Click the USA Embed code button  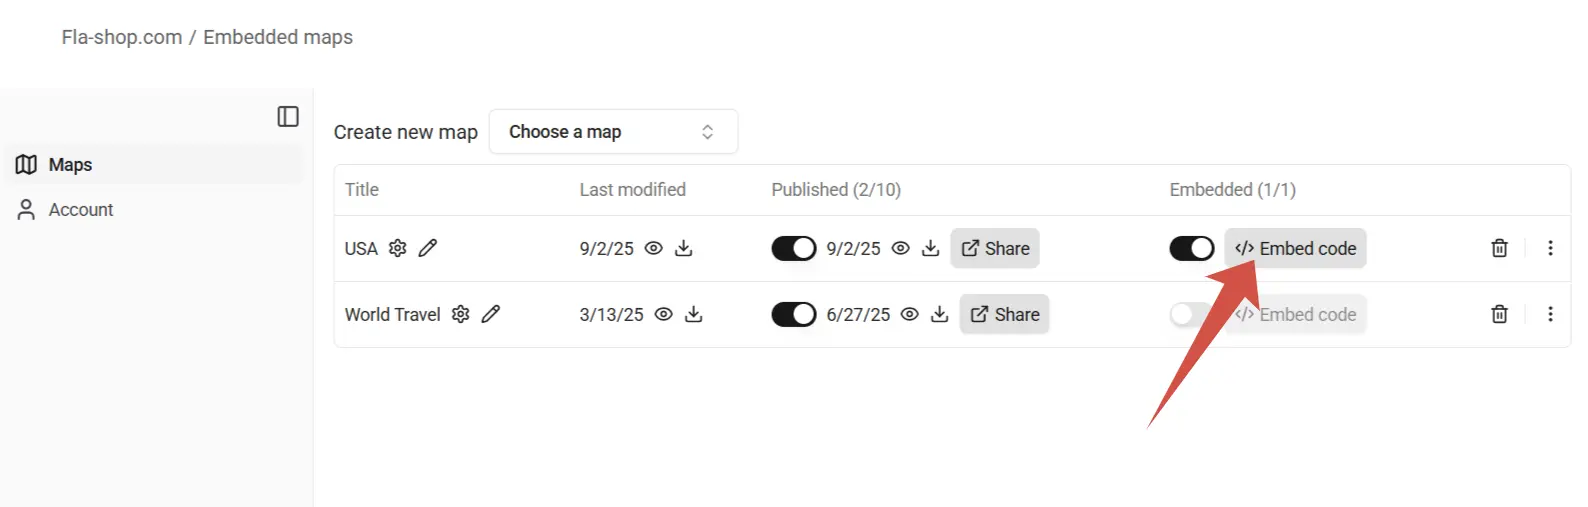pos(1295,248)
